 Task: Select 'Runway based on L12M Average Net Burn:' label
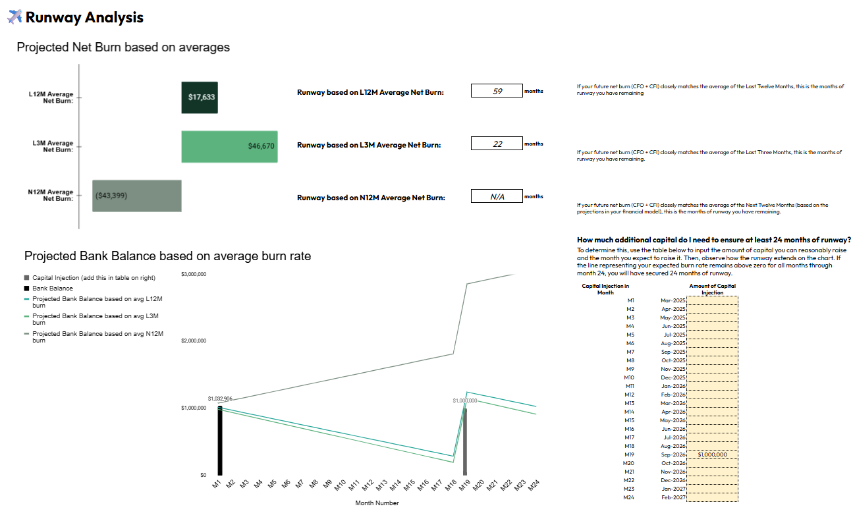pos(370,92)
